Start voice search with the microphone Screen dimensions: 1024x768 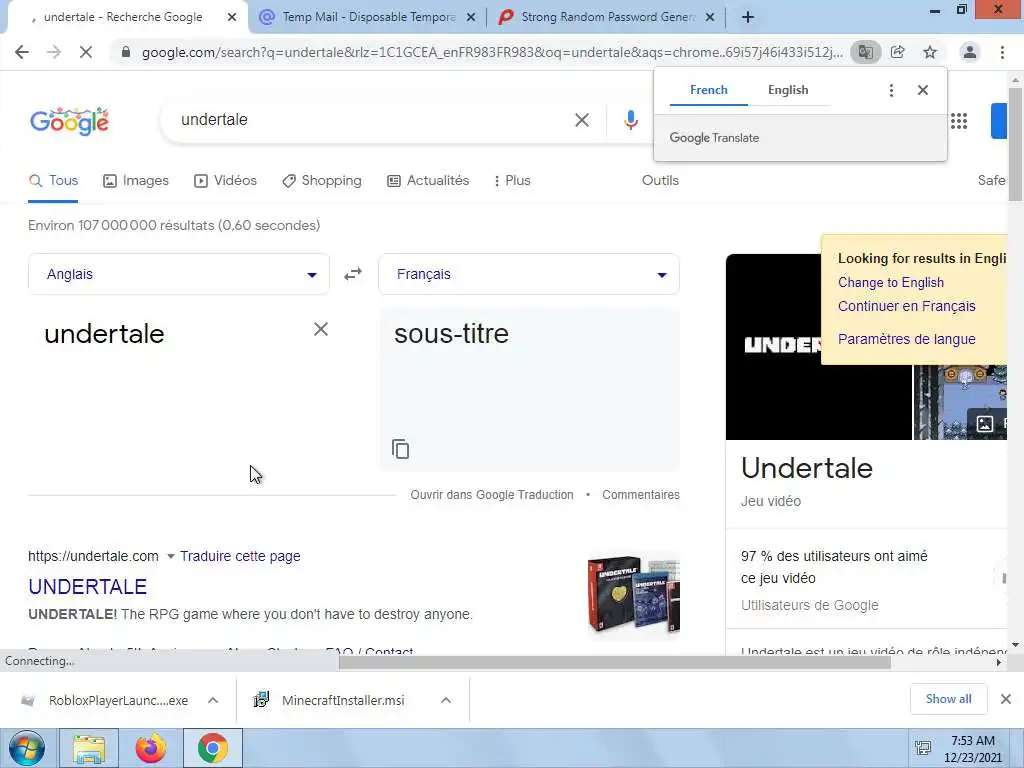coord(630,120)
